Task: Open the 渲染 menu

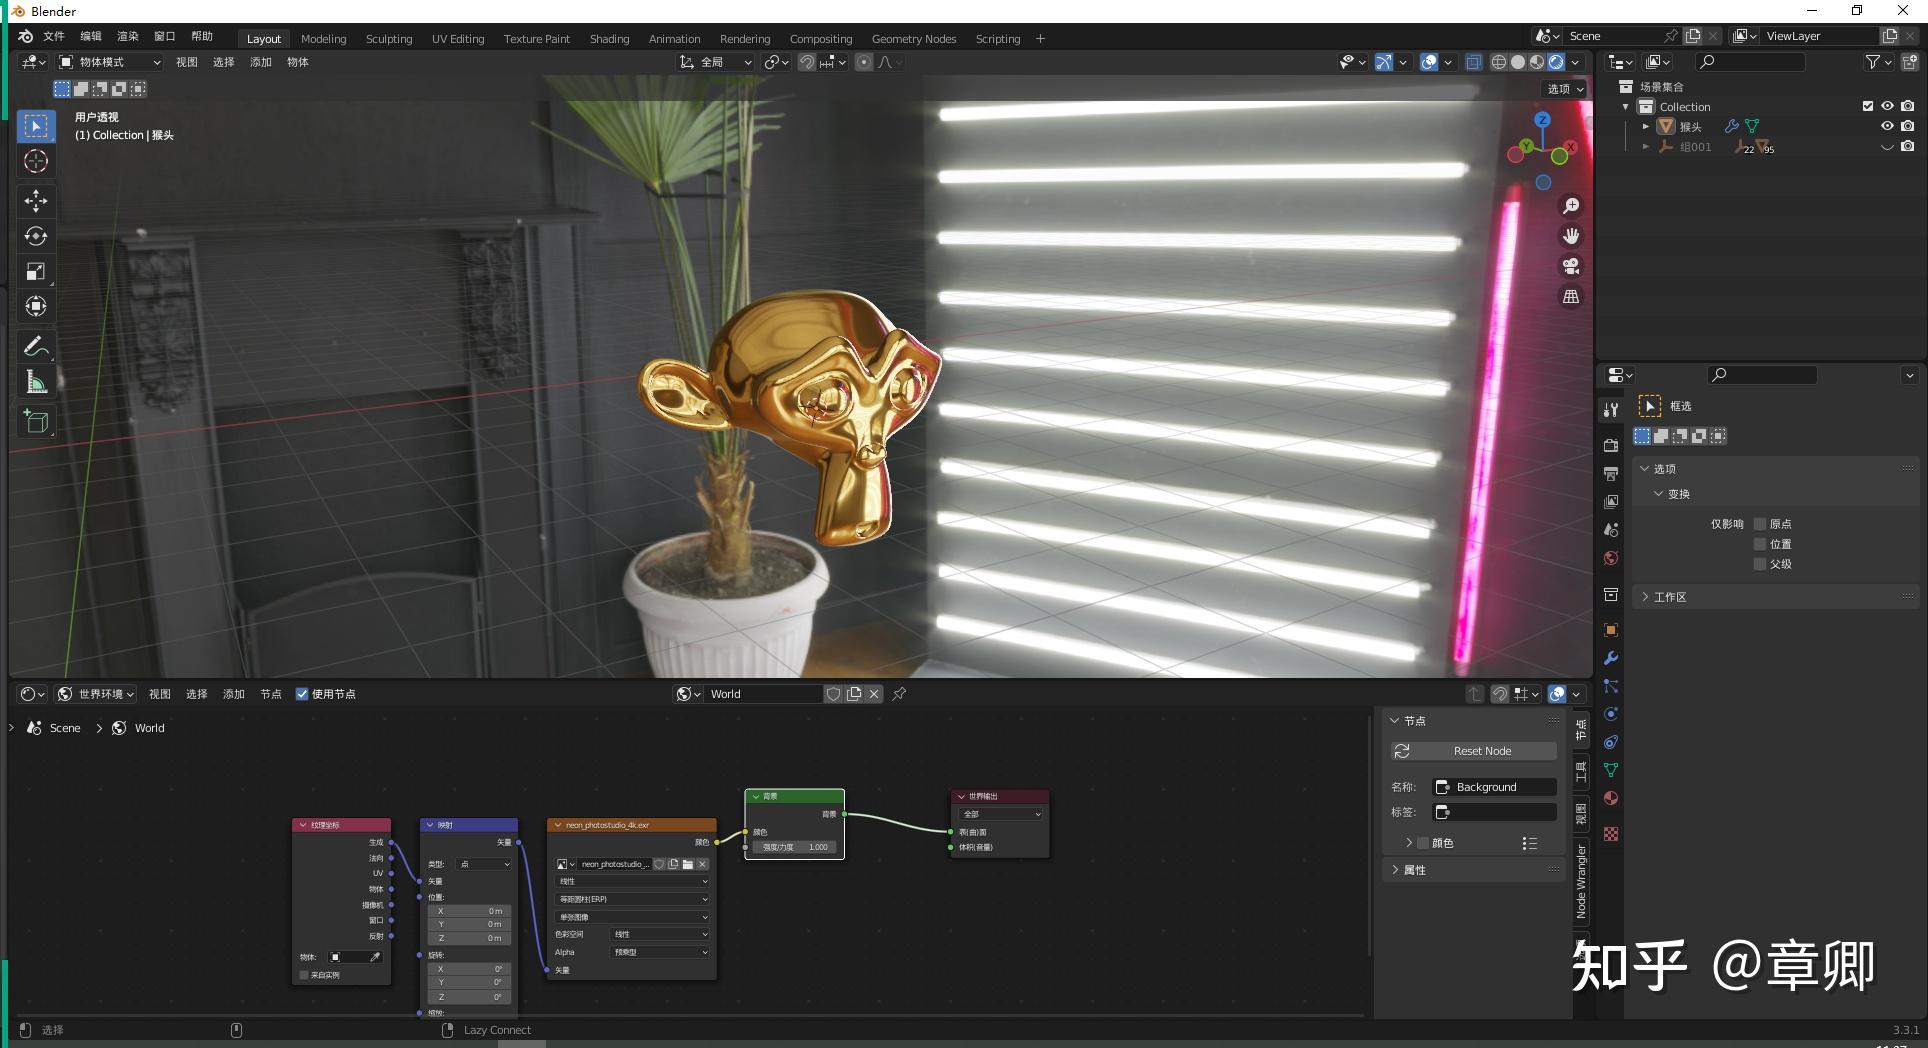Action: [x=128, y=36]
